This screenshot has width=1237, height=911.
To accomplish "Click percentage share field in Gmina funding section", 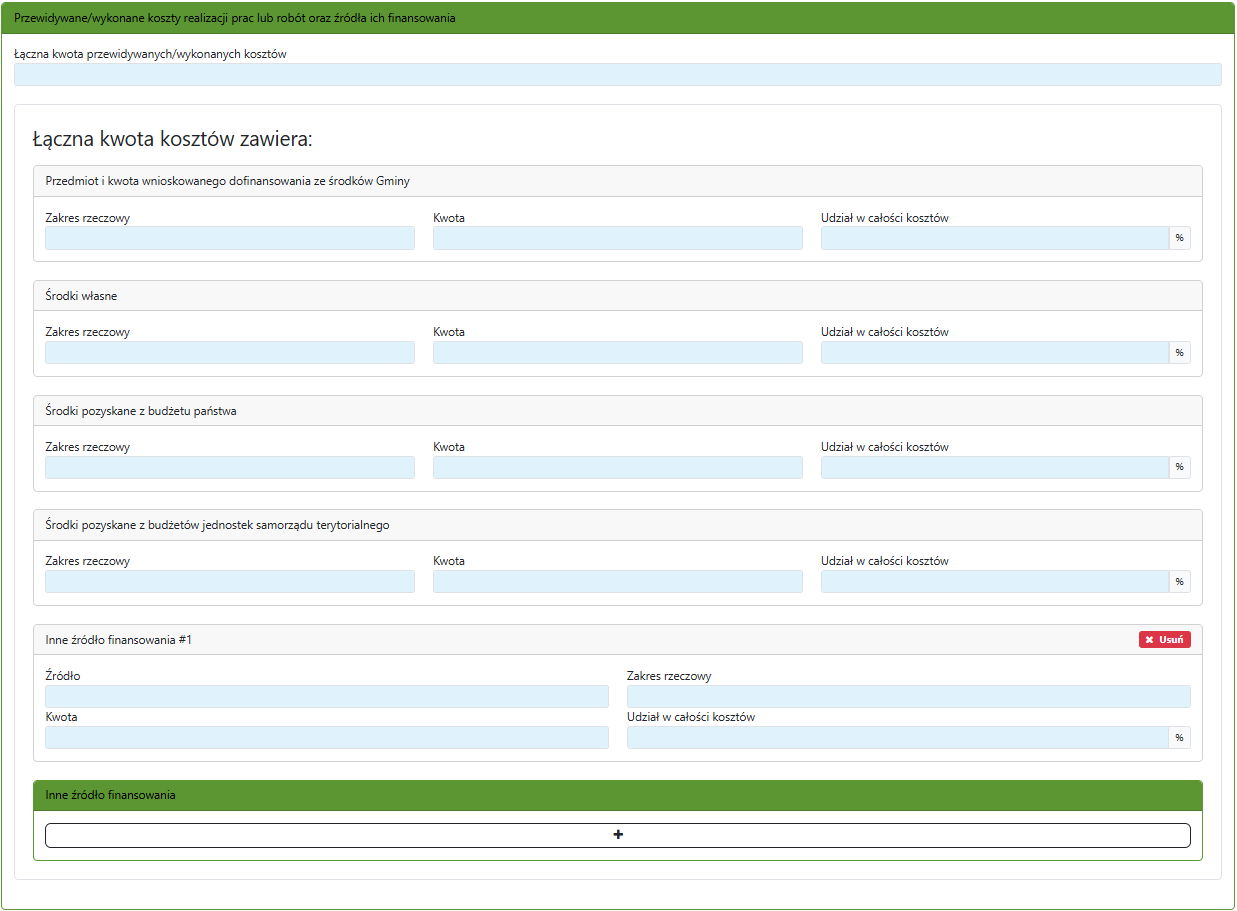I will pos(994,238).
